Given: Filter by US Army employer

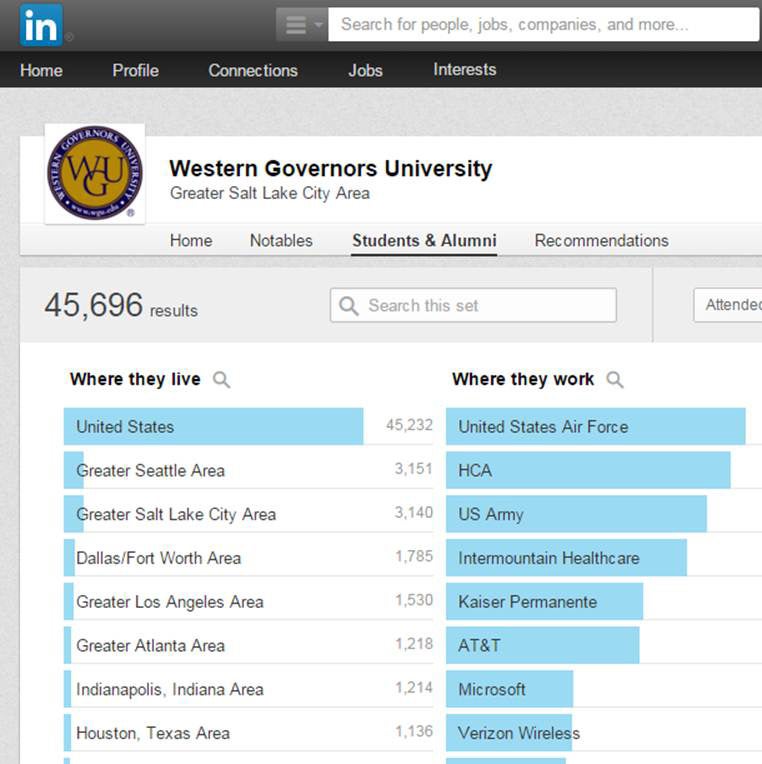Looking at the screenshot, I should tap(576, 514).
